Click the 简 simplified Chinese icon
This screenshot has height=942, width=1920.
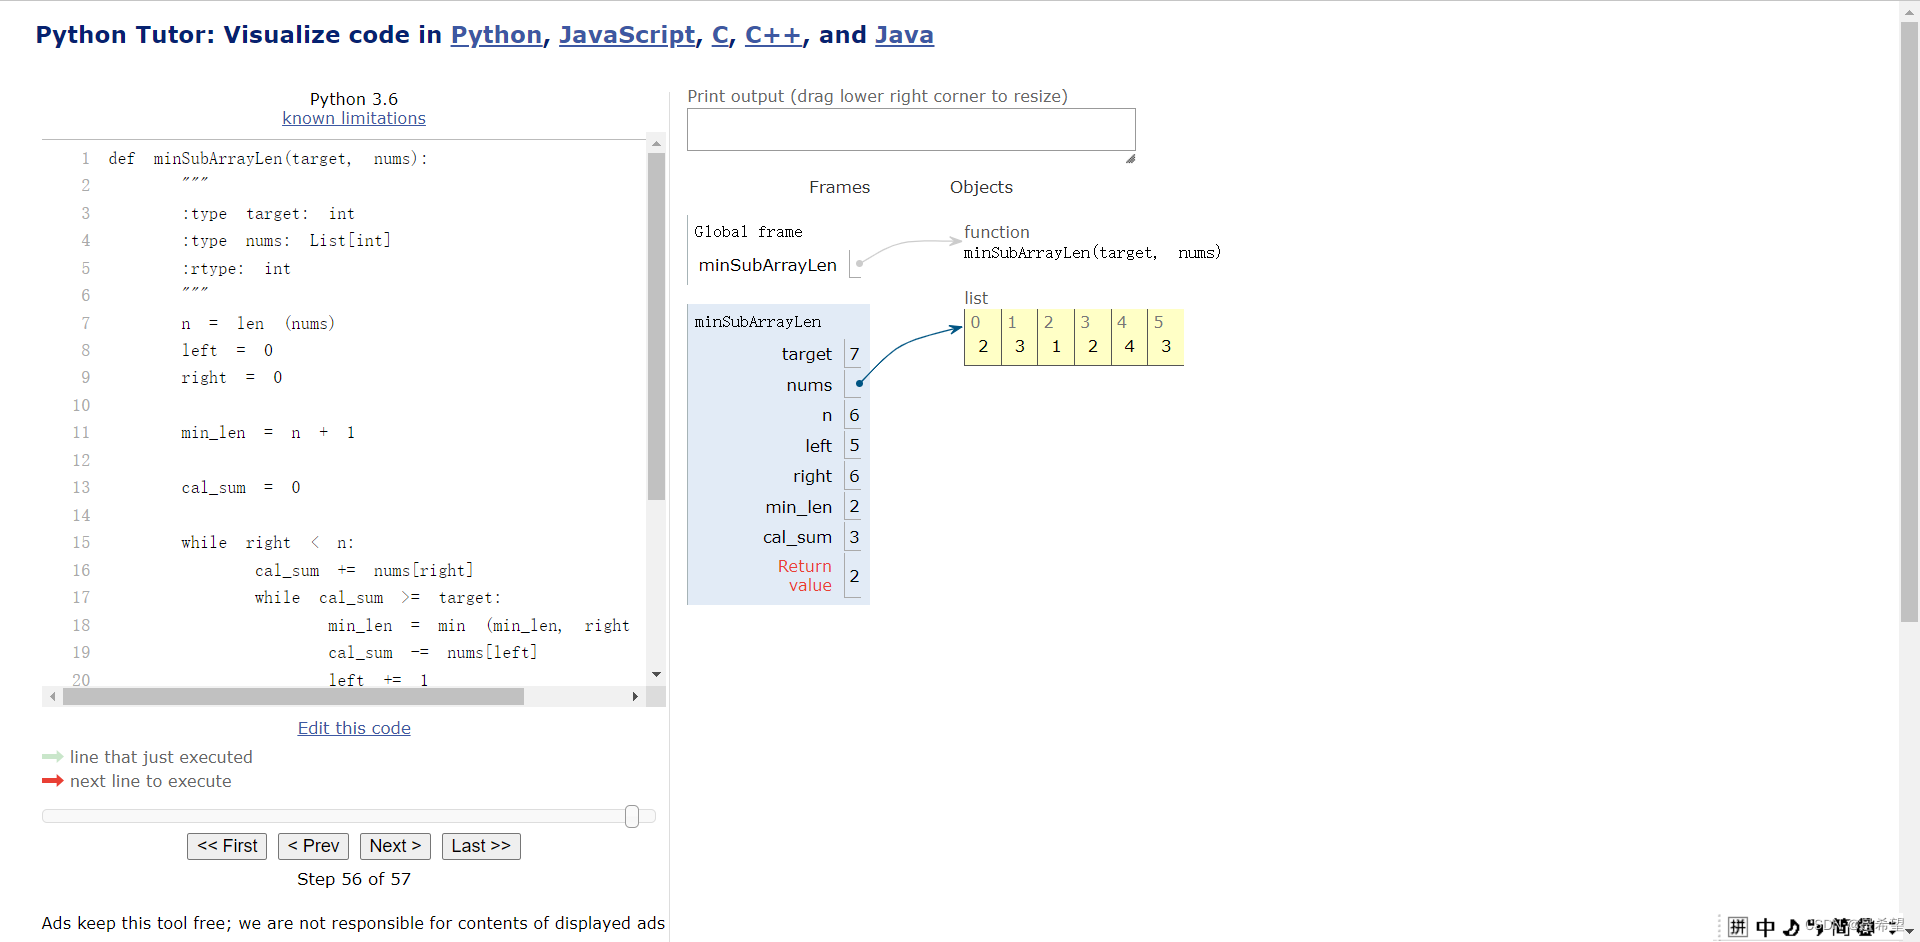[x=1841, y=927]
